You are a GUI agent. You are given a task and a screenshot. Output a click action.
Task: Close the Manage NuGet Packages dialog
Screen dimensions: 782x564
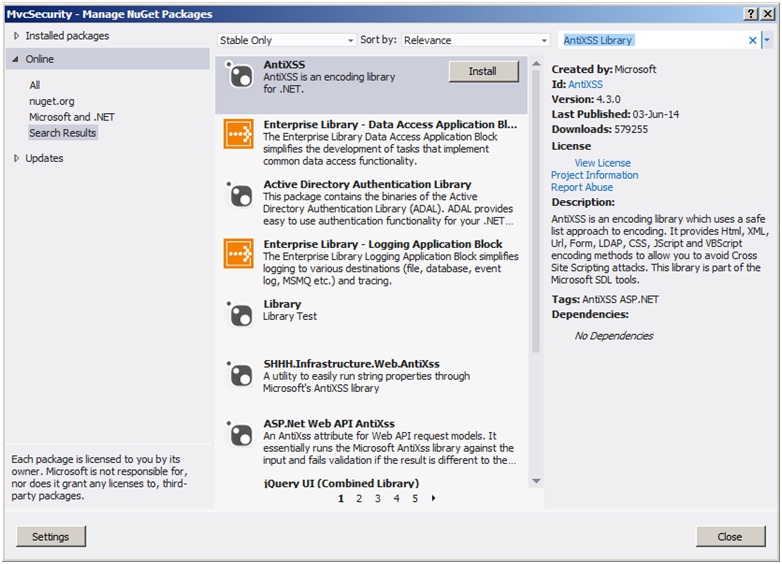tap(730, 537)
